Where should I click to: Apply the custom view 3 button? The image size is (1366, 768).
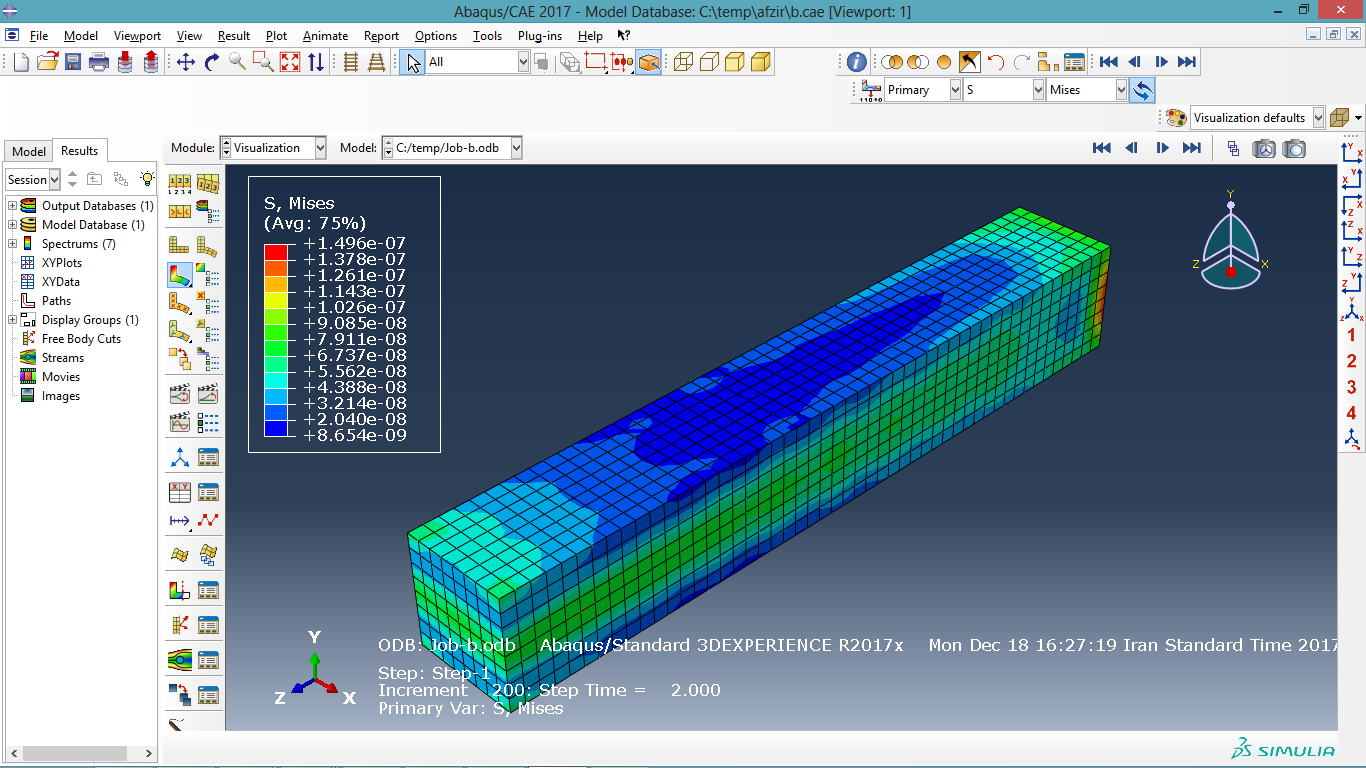point(1352,387)
